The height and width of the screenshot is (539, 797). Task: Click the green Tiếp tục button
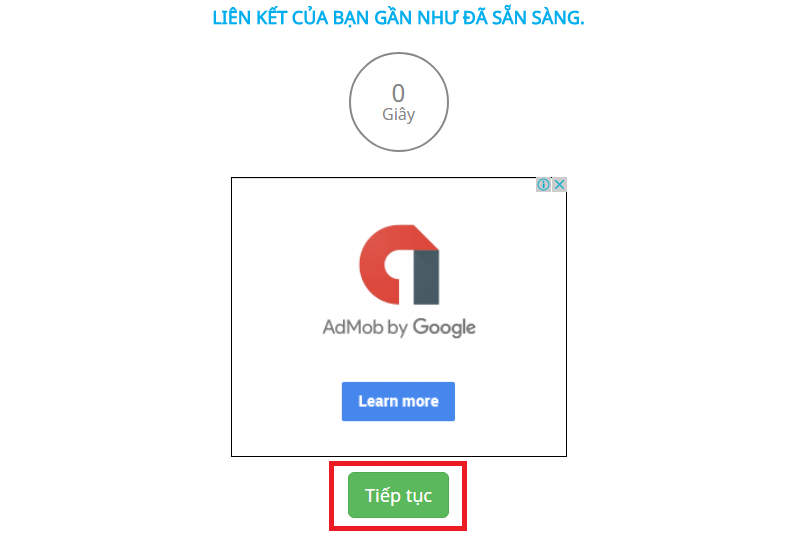click(x=398, y=495)
